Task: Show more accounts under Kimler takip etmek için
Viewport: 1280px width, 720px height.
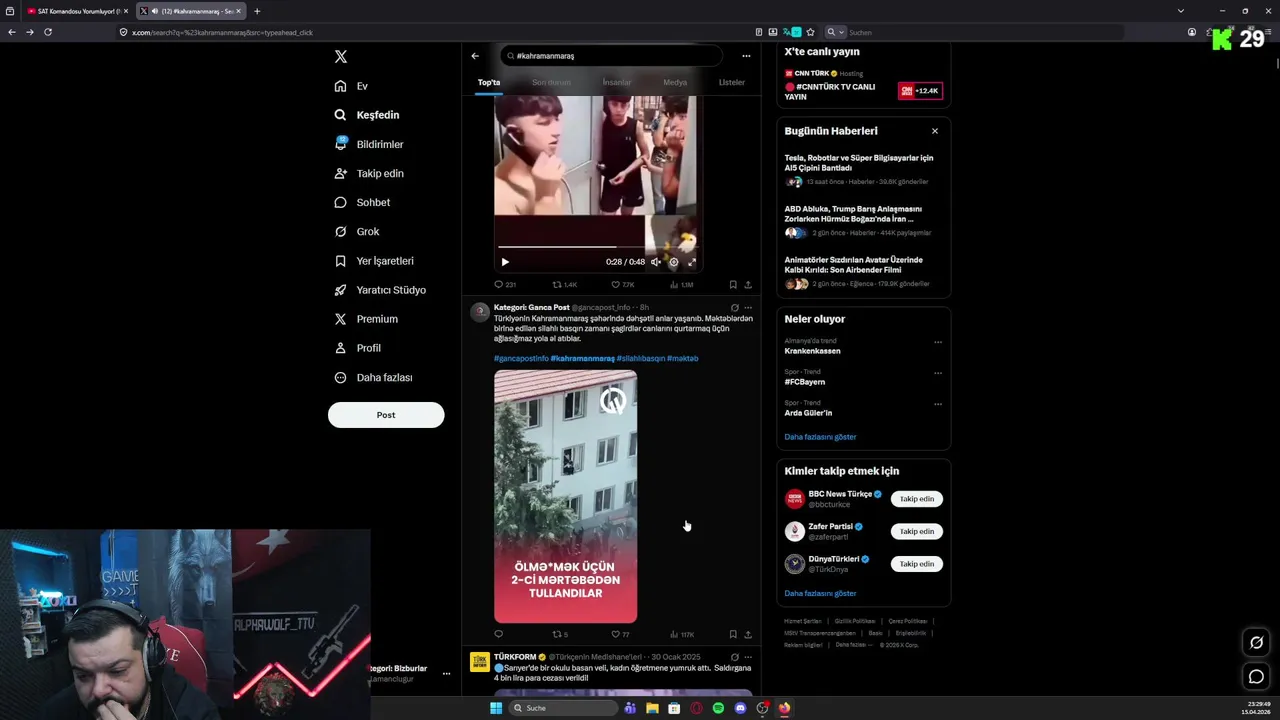Action: point(820,593)
